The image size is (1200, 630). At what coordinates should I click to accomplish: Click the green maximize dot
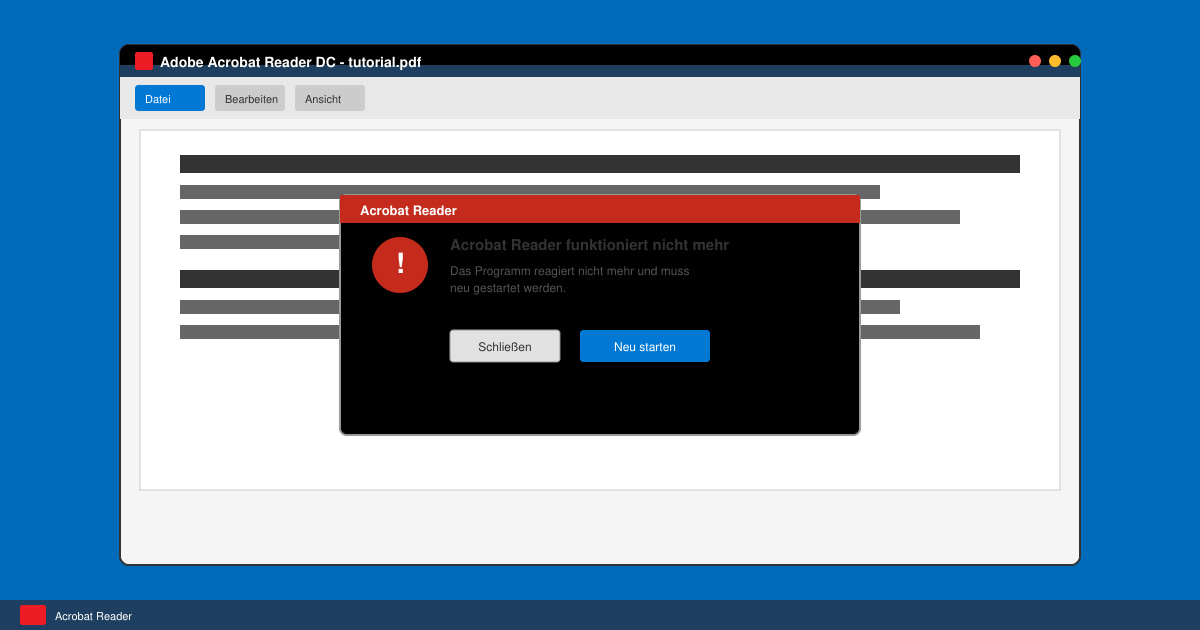tap(1075, 61)
